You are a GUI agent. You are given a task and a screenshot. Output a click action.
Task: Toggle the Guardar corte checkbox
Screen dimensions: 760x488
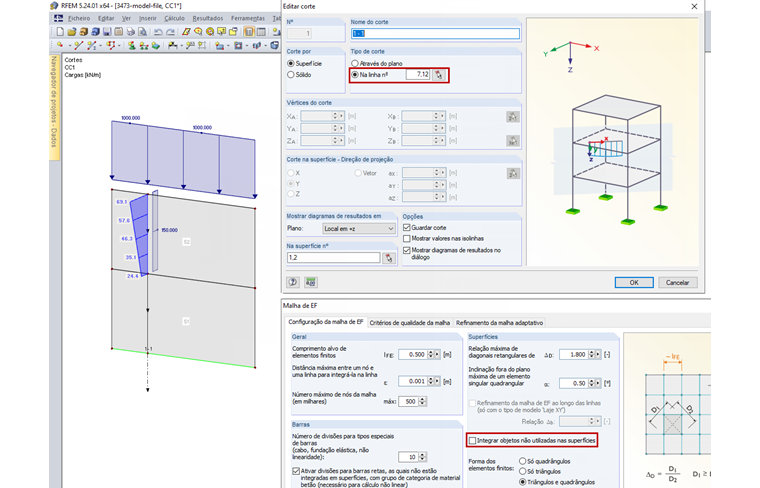tap(407, 227)
